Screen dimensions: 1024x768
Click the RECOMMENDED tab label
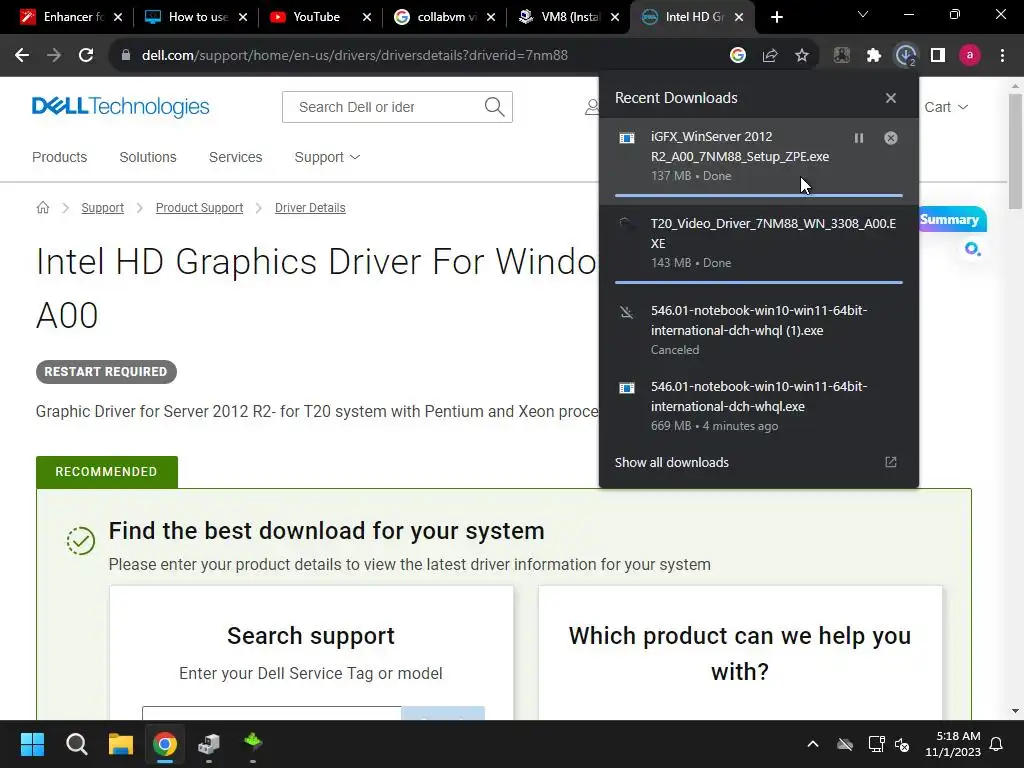coord(106,472)
